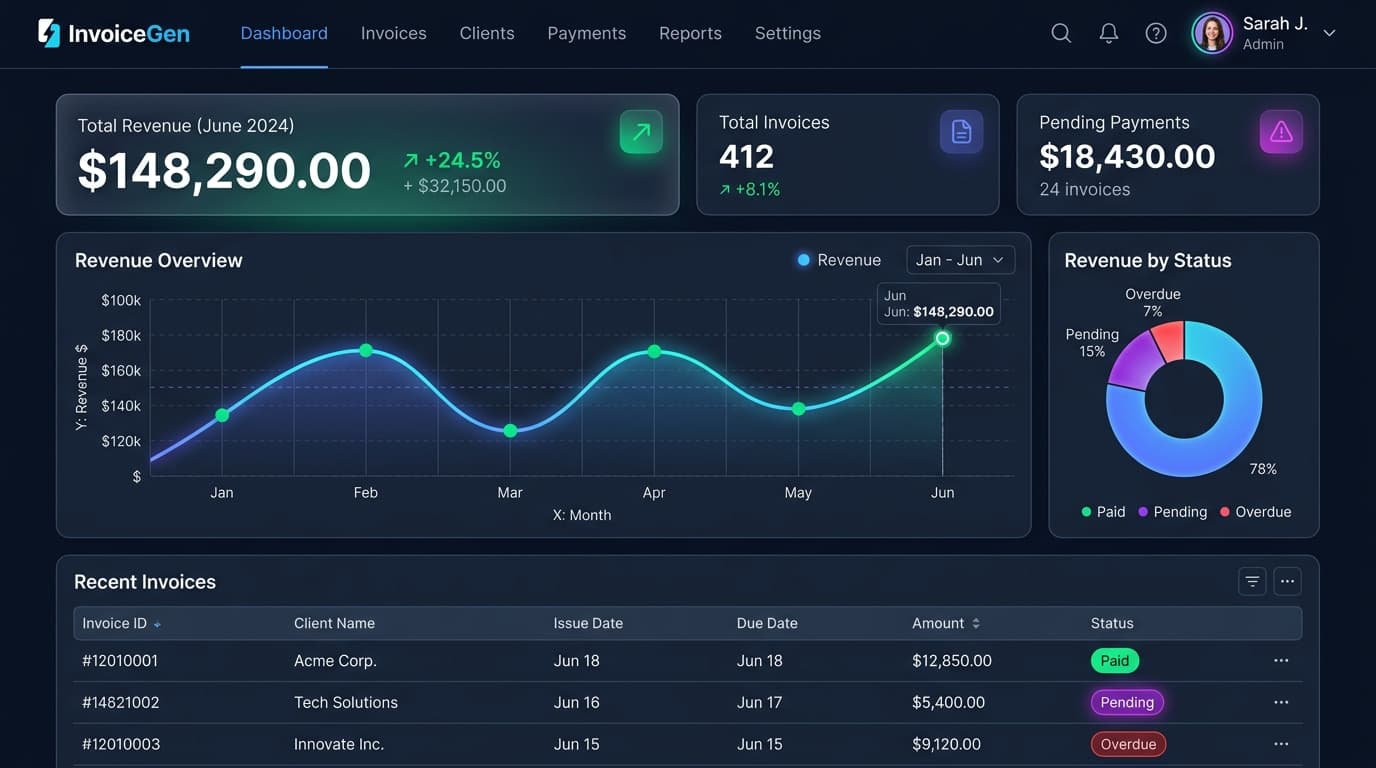
Task: Select the May data point on chart
Action: pos(798,408)
